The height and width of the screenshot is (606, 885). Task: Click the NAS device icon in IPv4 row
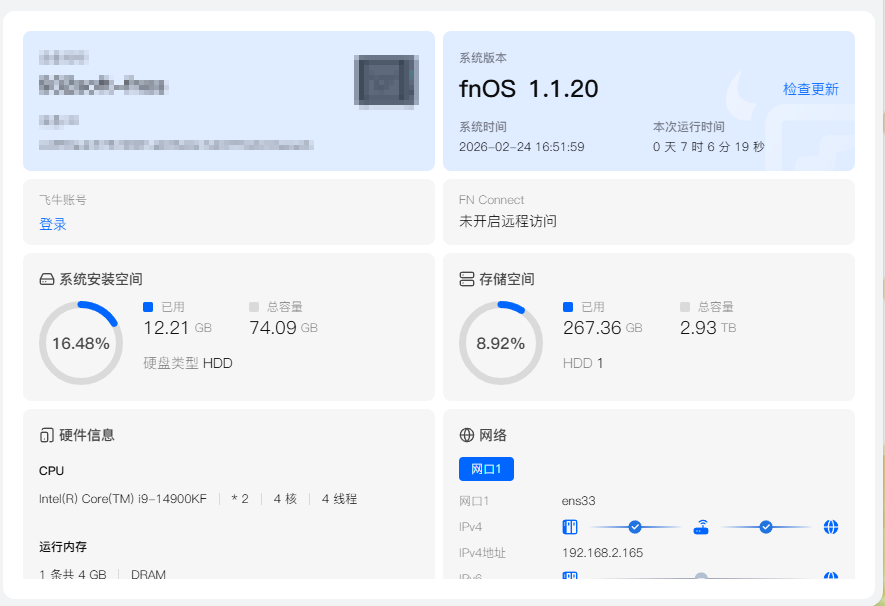[x=570, y=527]
